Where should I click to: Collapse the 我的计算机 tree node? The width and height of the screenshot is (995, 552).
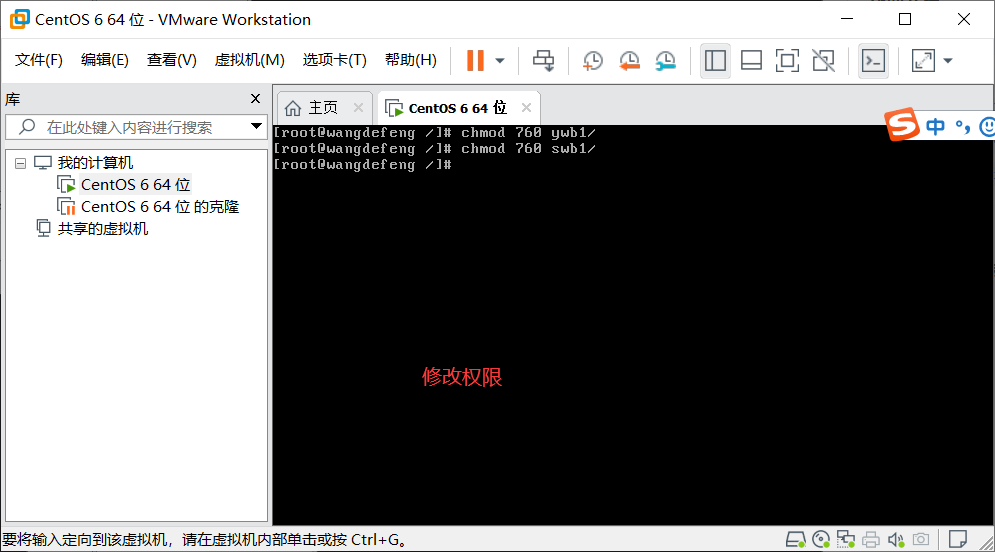point(20,163)
